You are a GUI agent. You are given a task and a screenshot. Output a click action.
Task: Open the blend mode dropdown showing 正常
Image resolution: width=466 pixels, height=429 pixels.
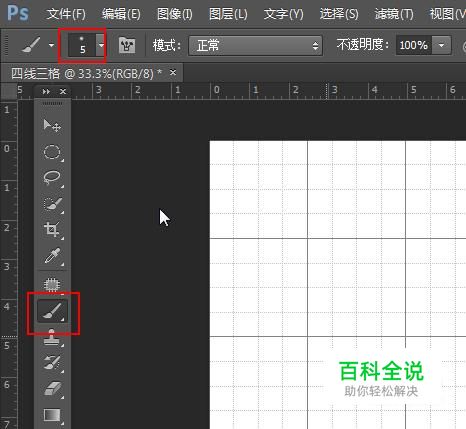click(256, 45)
